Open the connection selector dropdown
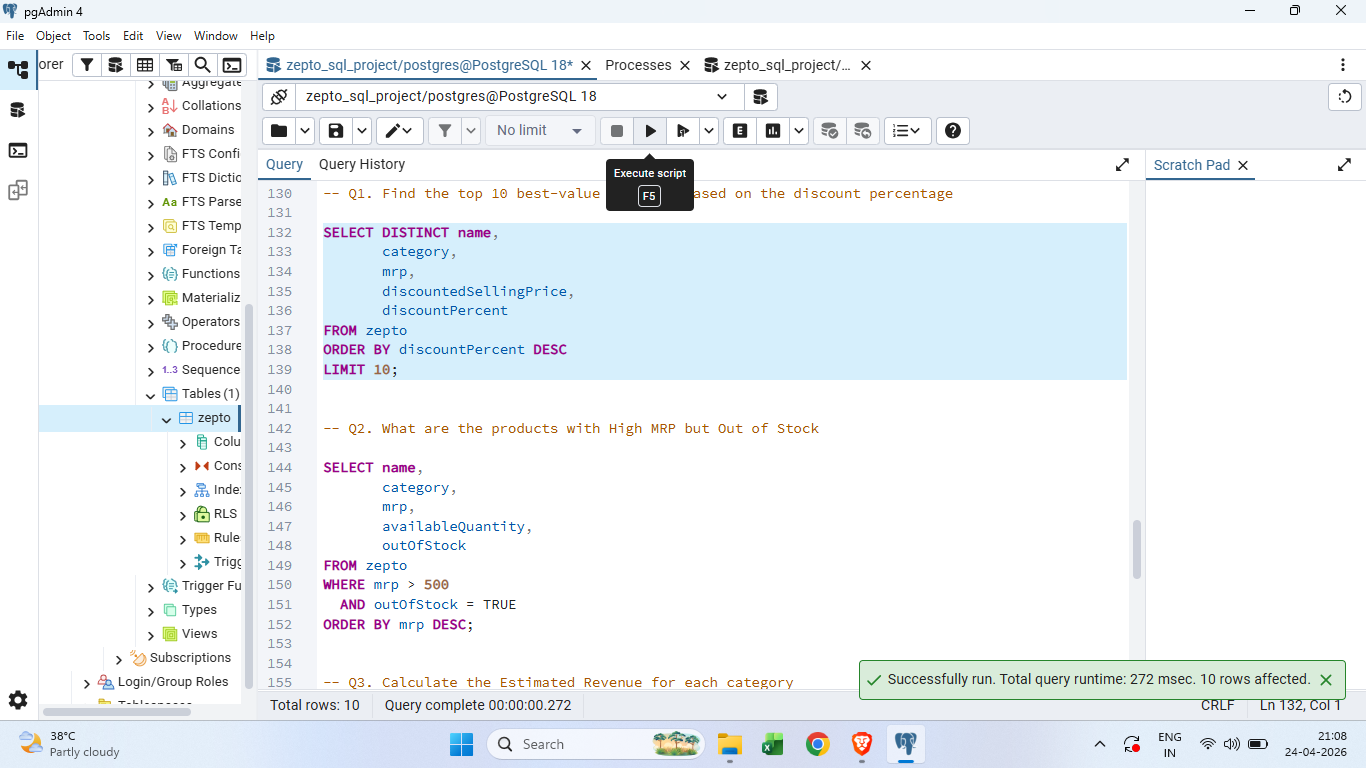Viewport: 1366px width, 768px height. pos(520,97)
